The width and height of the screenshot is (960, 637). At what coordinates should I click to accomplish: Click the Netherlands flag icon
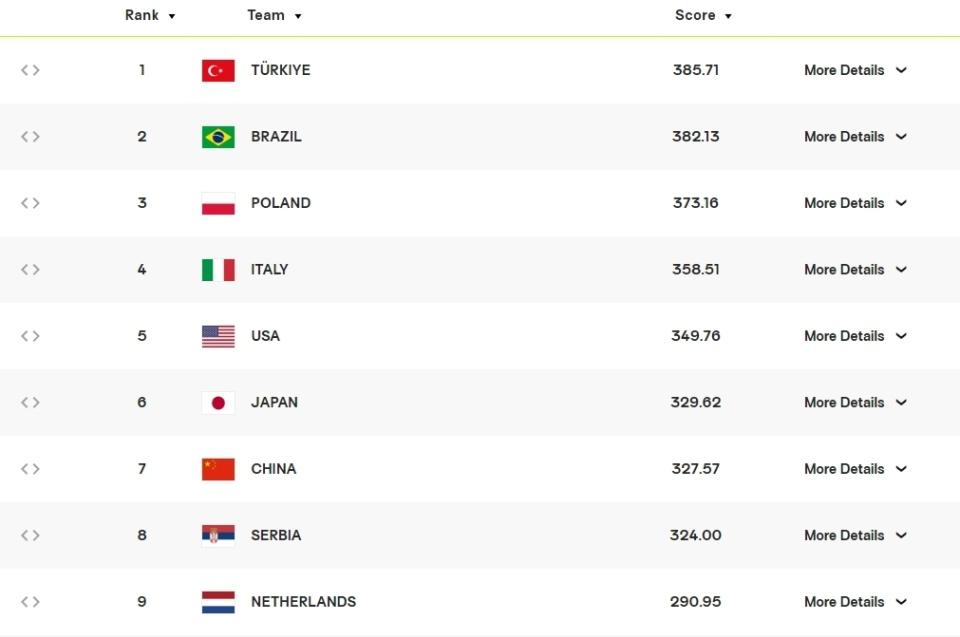[218, 602]
